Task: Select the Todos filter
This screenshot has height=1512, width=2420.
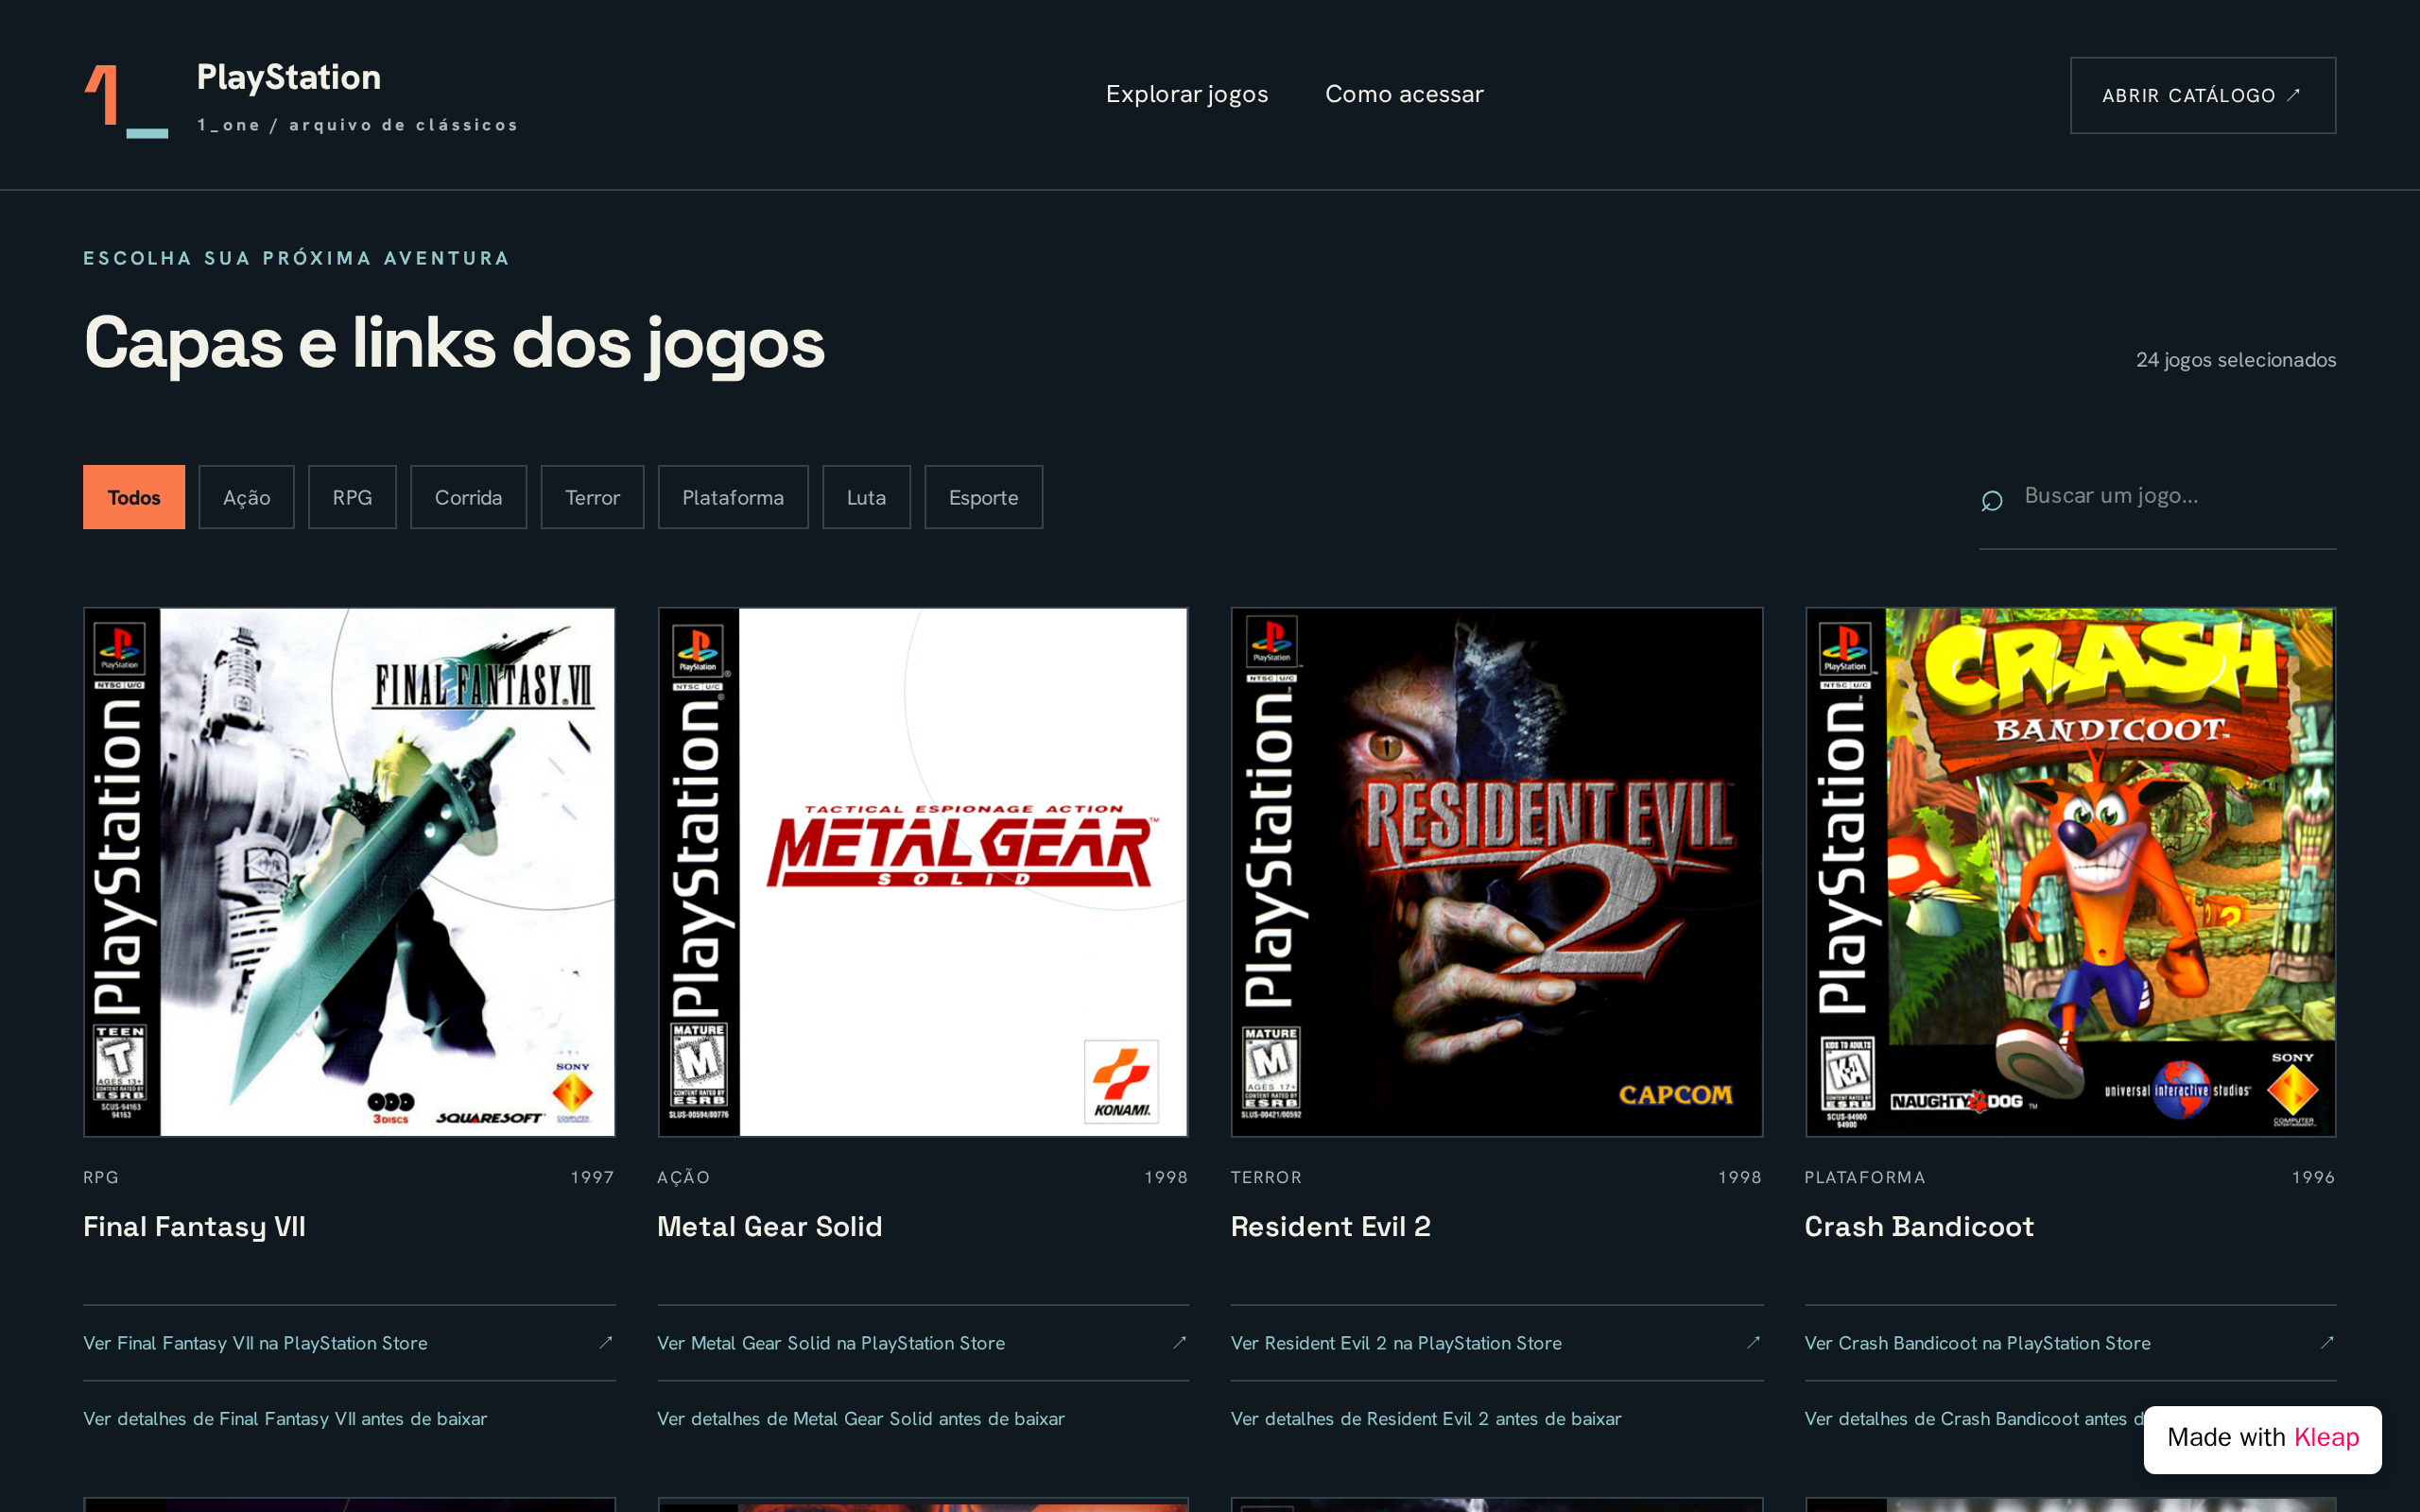Action: pos(134,497)
